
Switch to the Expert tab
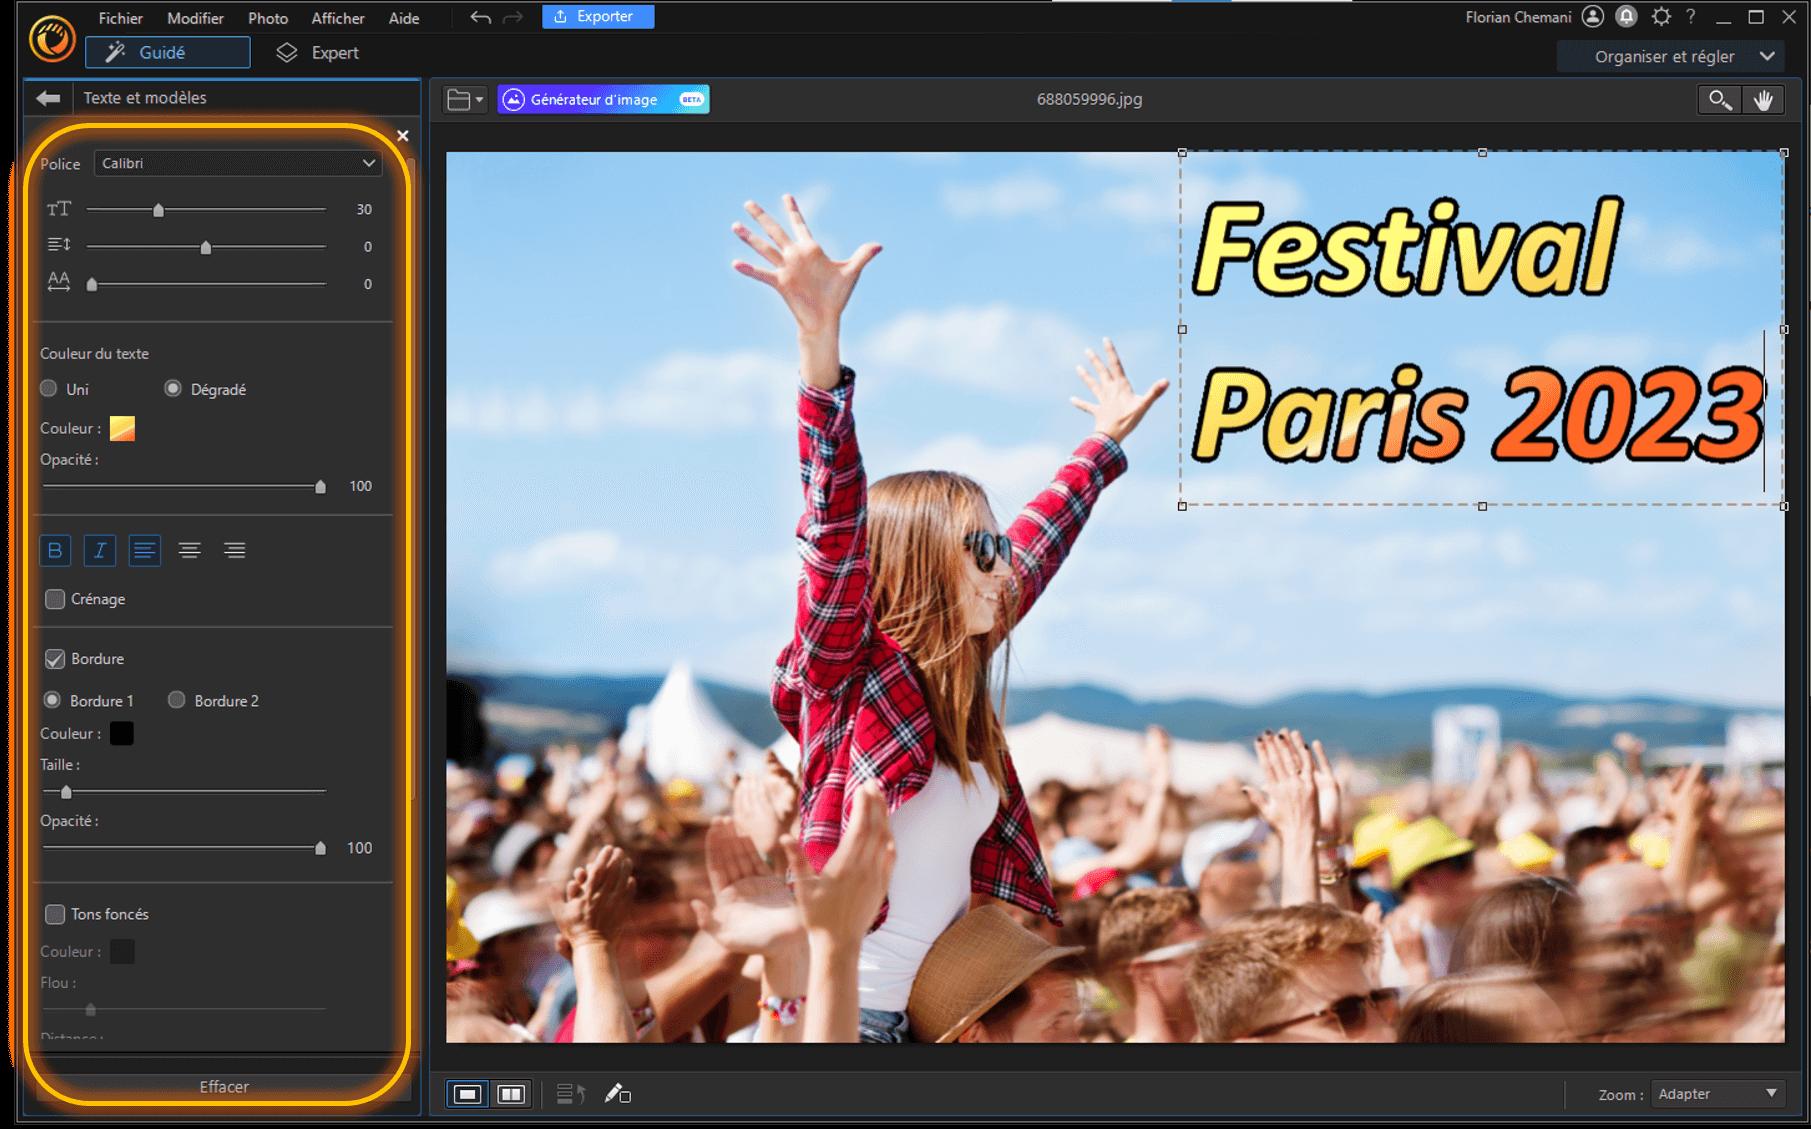pyautogui.click(x=319, y=53)
